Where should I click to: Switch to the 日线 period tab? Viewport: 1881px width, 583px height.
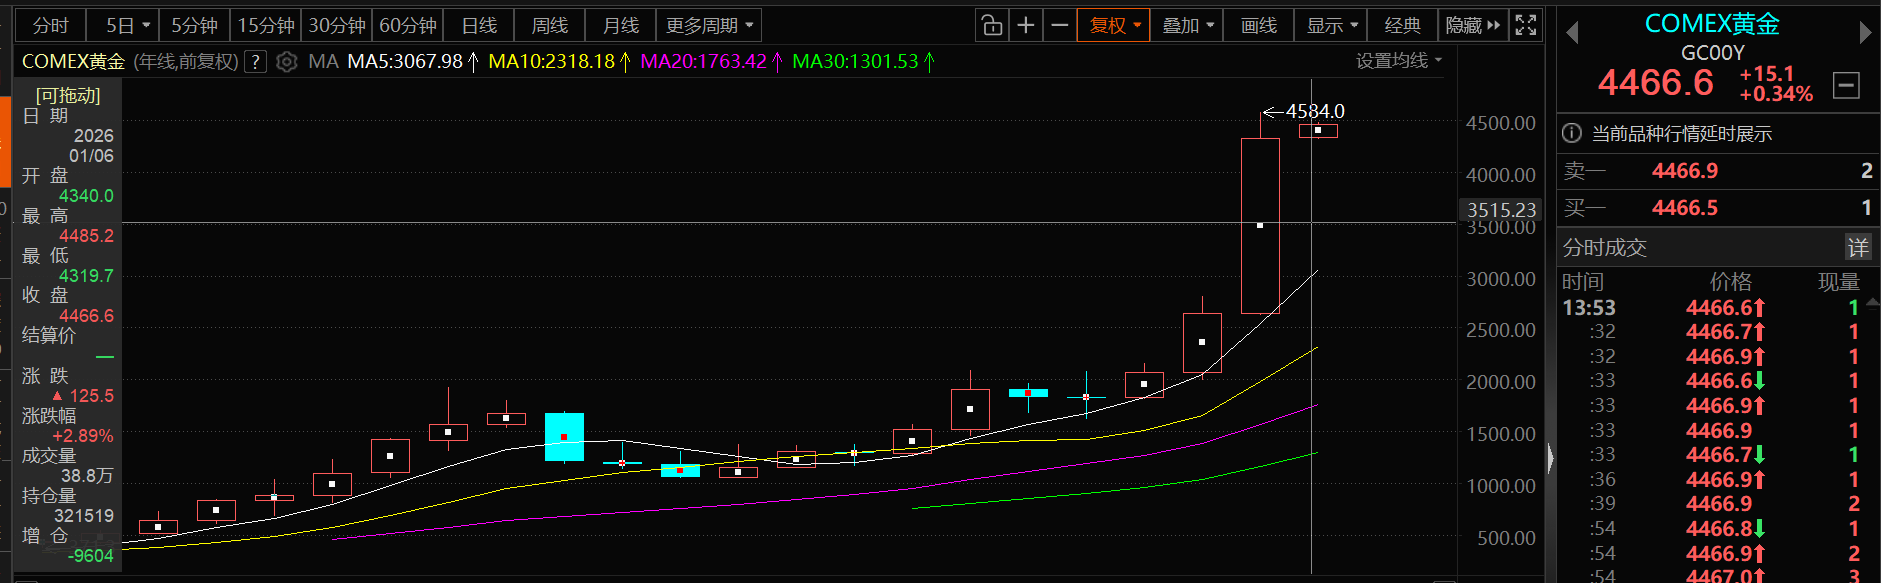pos(479,25)
